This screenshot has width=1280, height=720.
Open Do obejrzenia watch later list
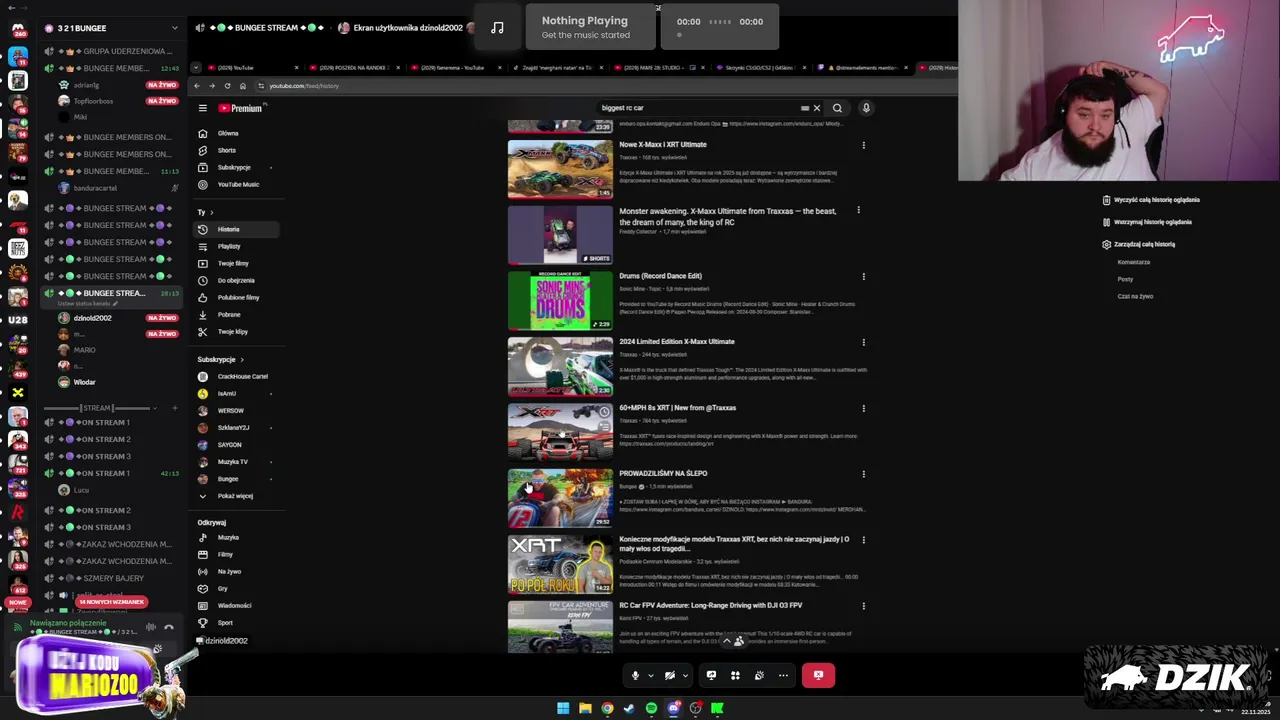pyautogui.click(x=236, y=280)
